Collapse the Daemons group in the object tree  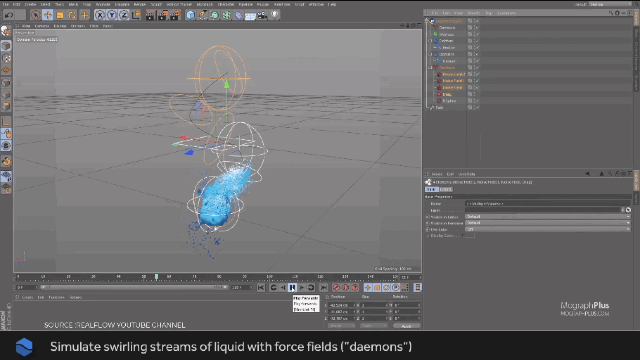click(x=430, y=68)
